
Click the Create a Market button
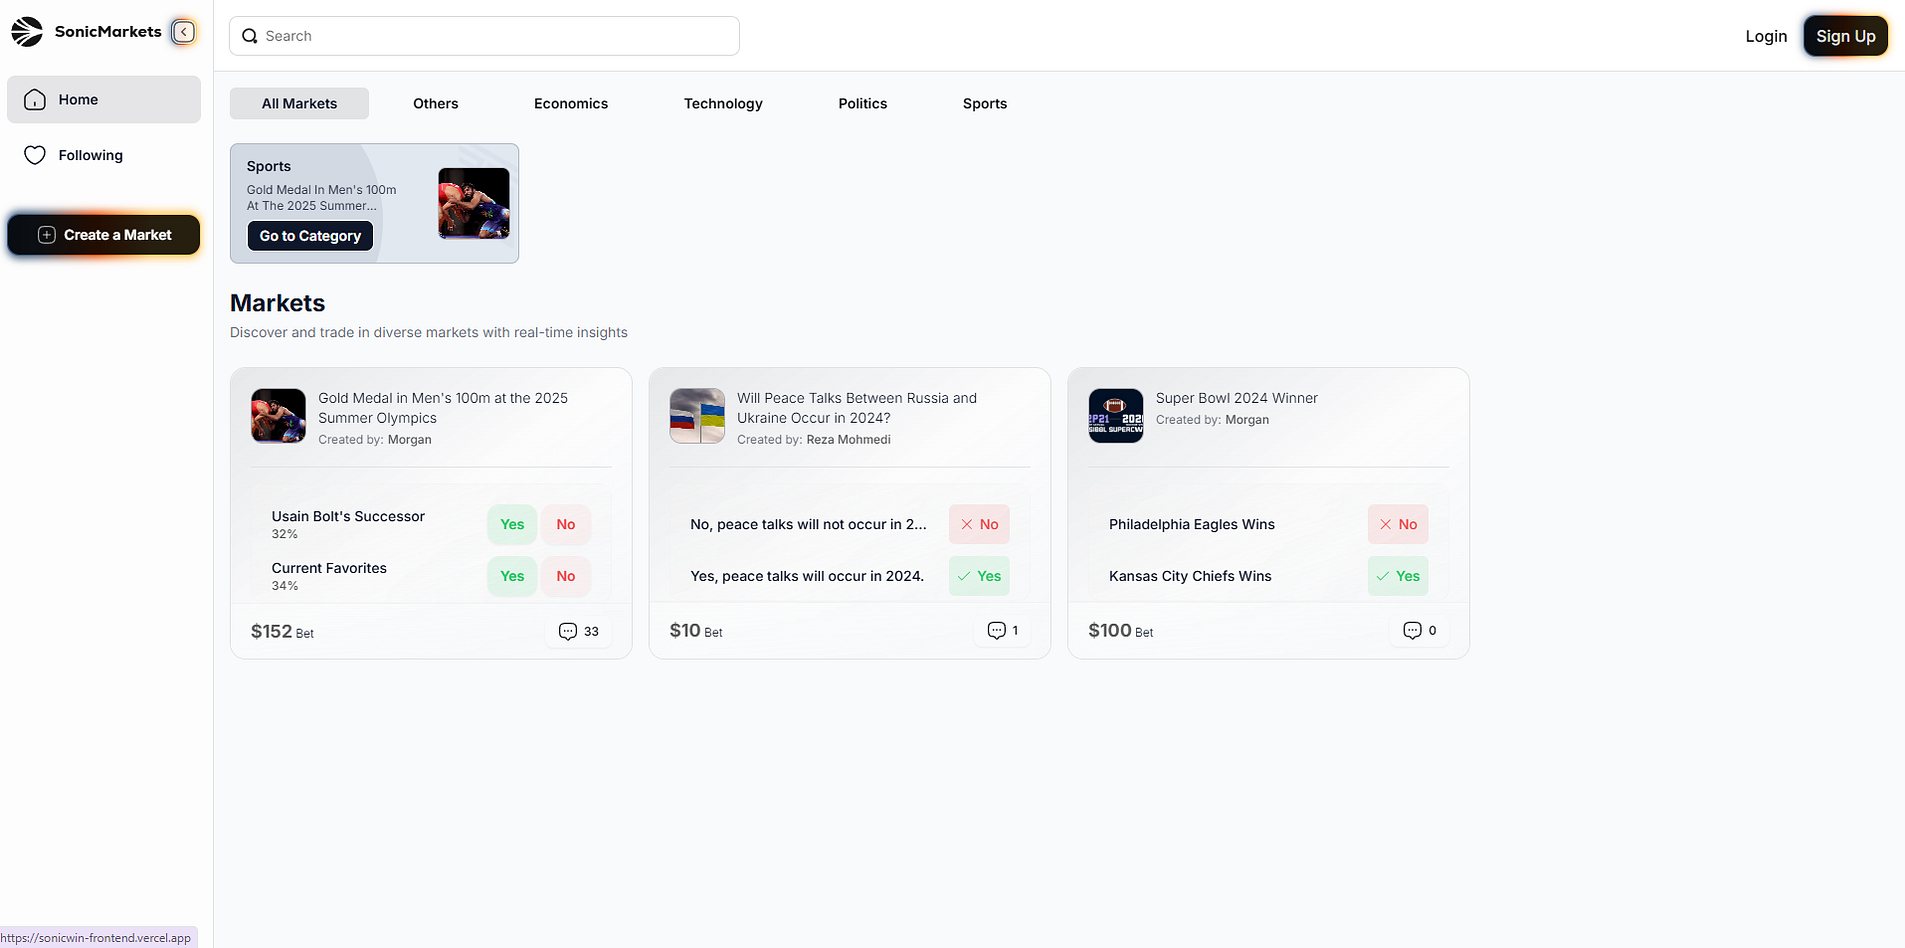point(104,235)
